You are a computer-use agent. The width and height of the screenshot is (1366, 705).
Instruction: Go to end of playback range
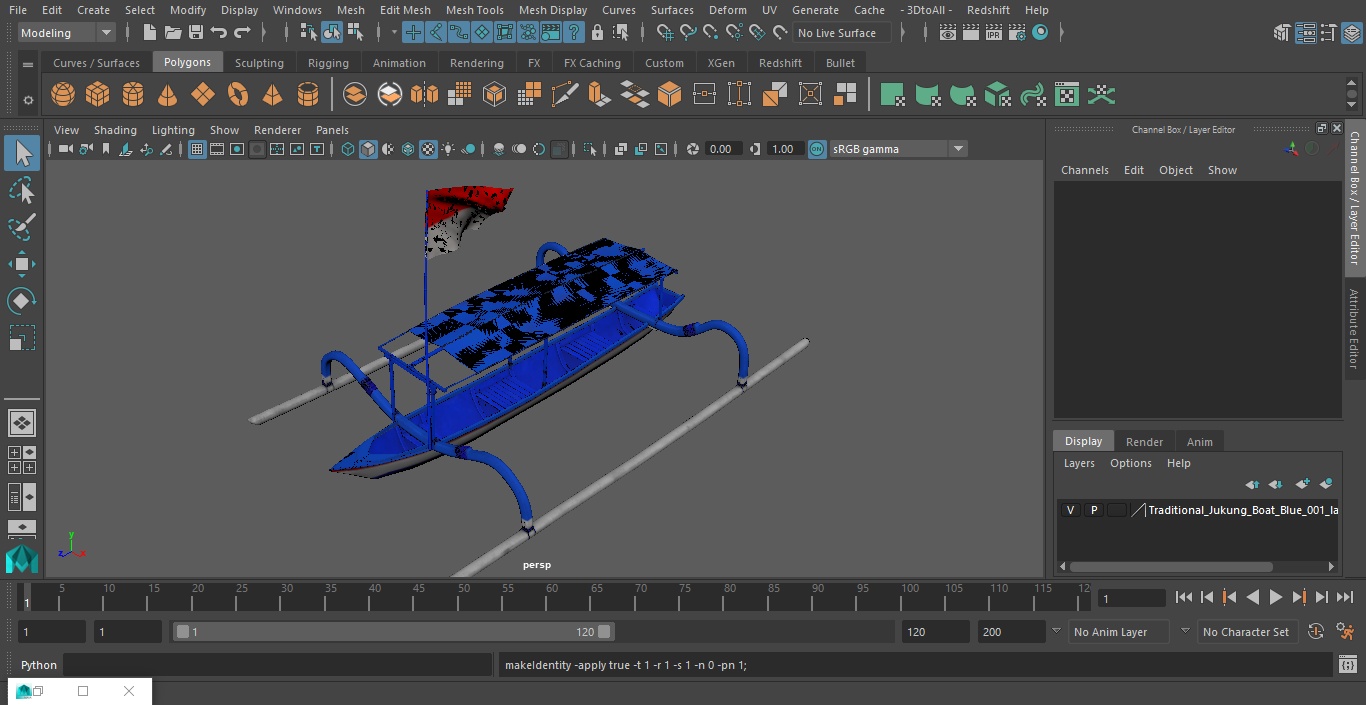click(x=1345, y=597)
